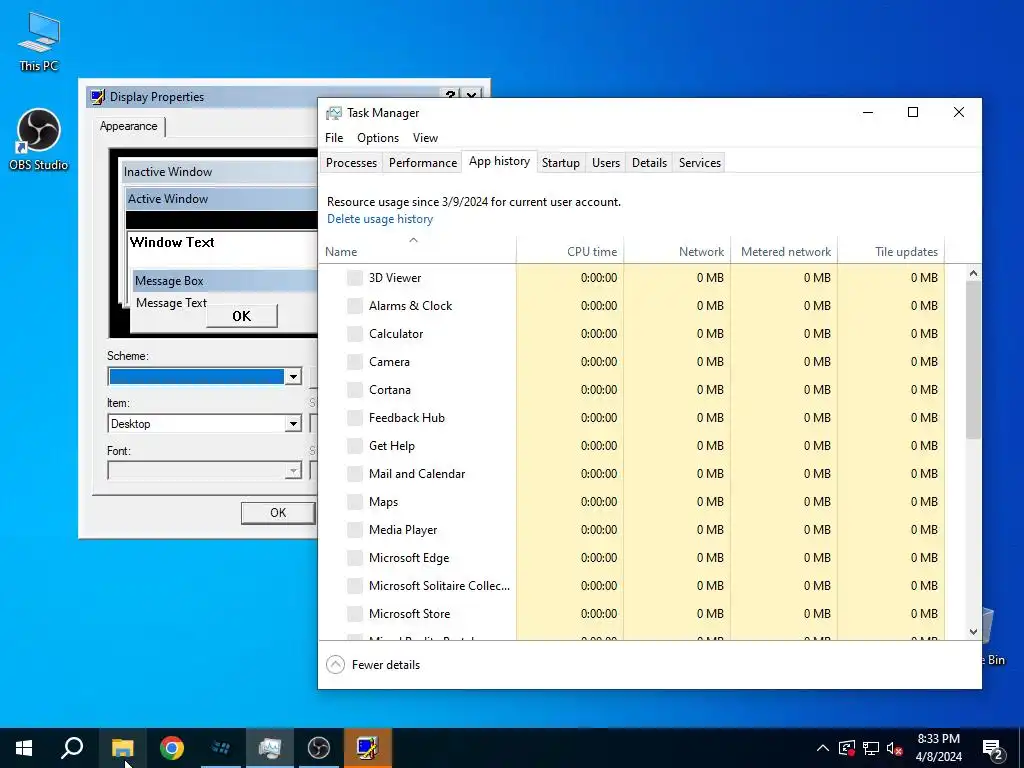The width and height of the screenshot is (1024, 768).
Task: Show hidden system tray icons chevron
Action: coord(823,748)
